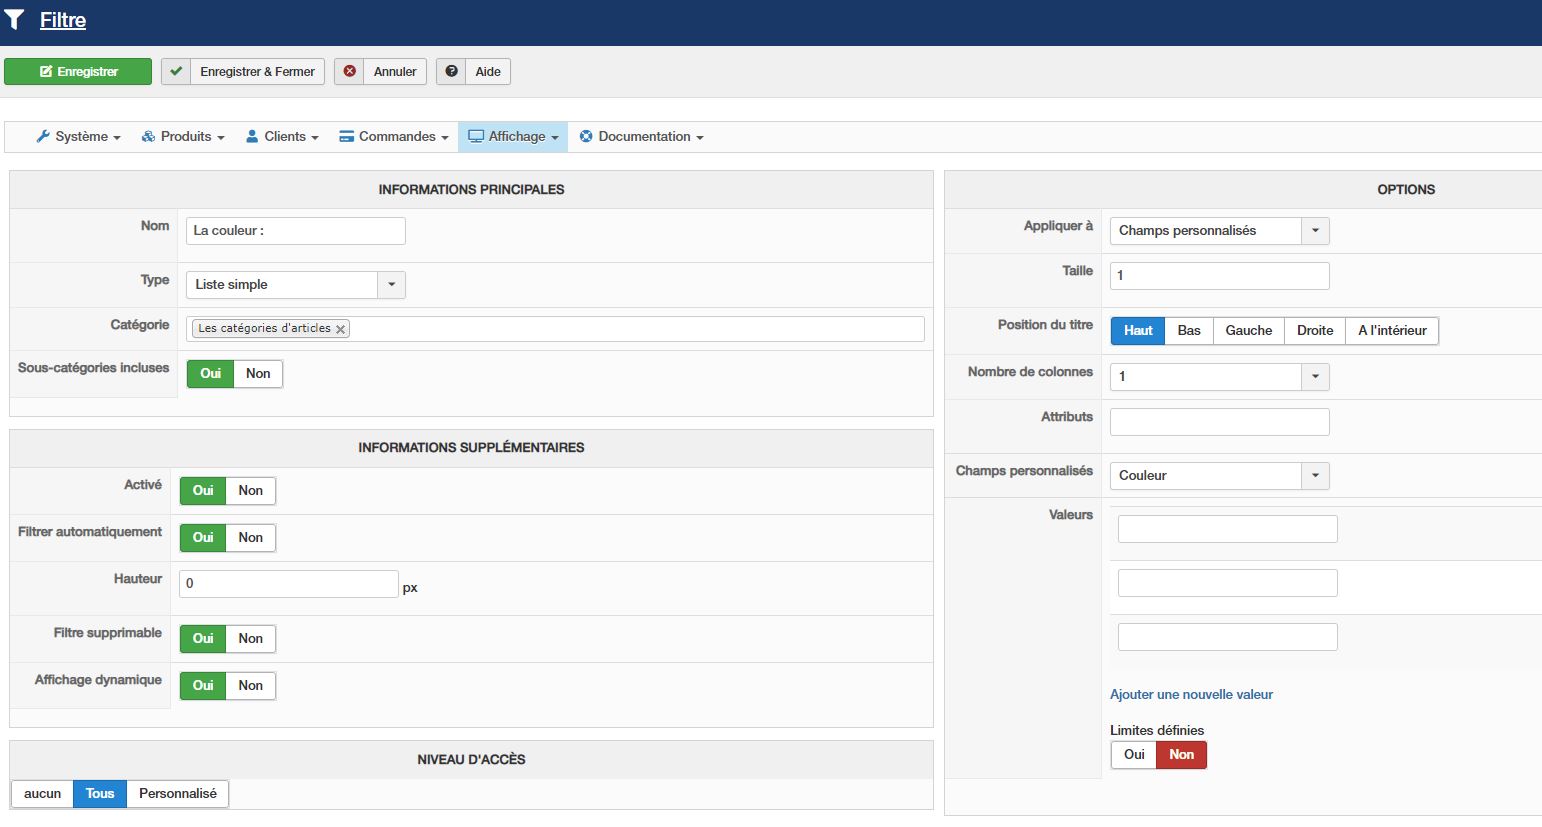Enable Limites définies with Oui
This screenshot has height=827, width=1542.
pos(1134,755)
